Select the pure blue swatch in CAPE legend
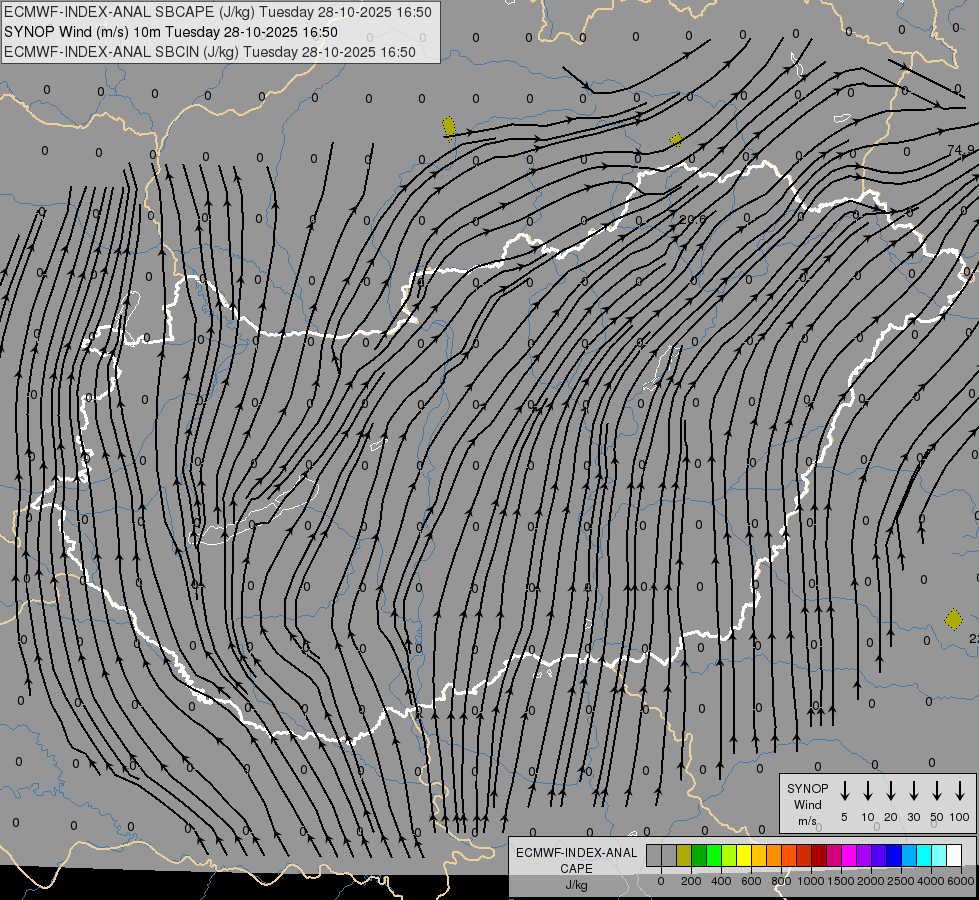Screen dimensions: 979x900 (x=895, y=855)
